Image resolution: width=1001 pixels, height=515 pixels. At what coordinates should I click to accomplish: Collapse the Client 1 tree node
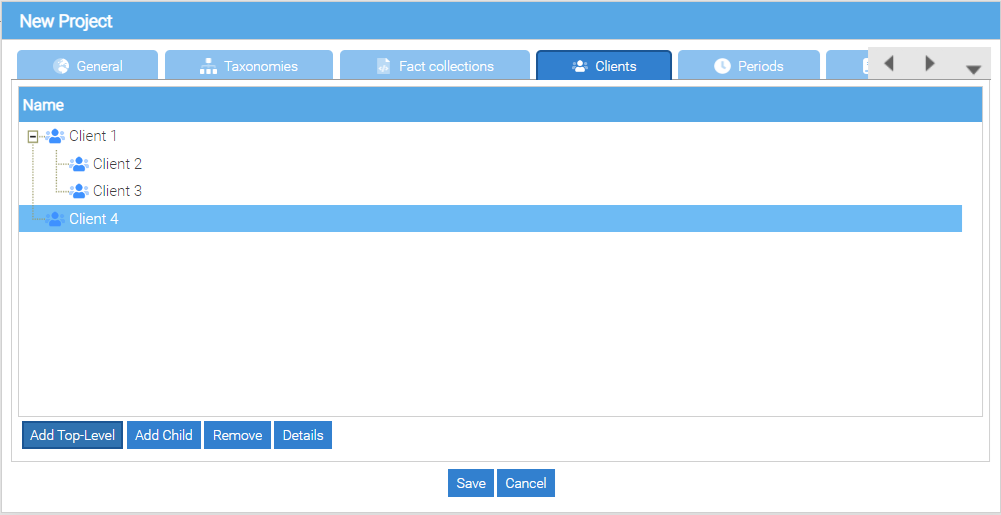[33, 136]
